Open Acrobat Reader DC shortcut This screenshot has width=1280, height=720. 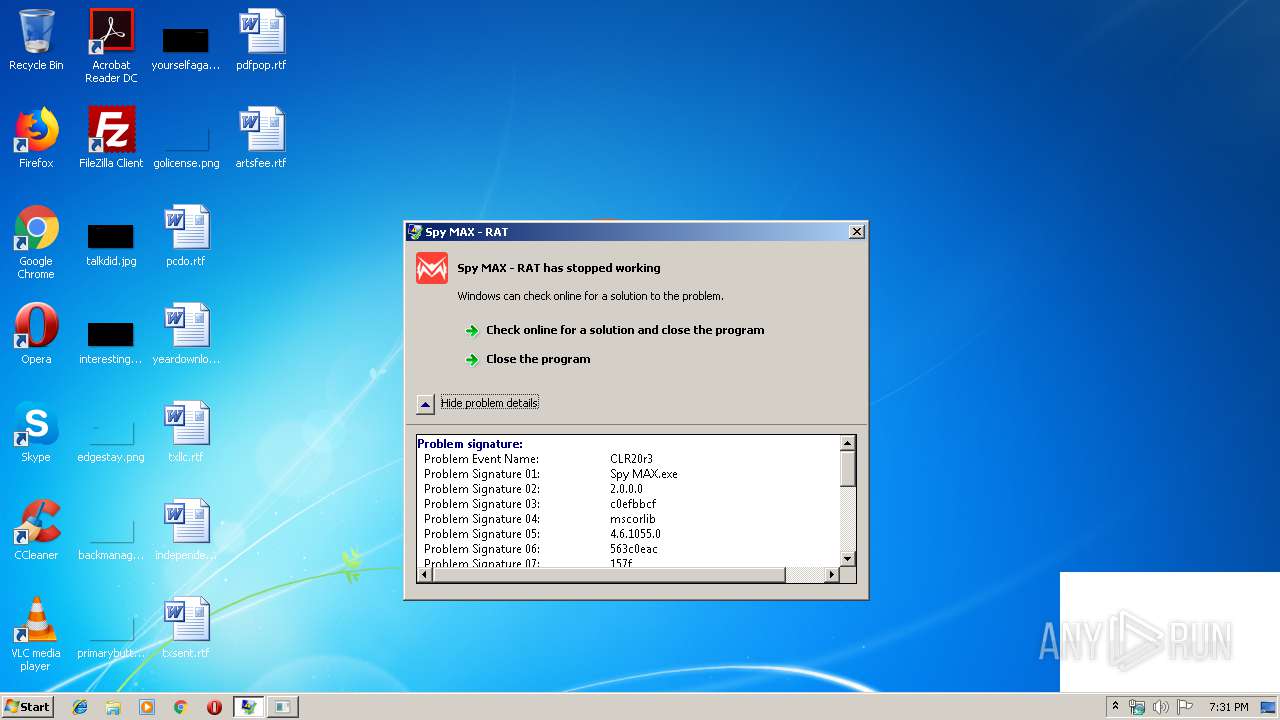click(x=111, y=46)
